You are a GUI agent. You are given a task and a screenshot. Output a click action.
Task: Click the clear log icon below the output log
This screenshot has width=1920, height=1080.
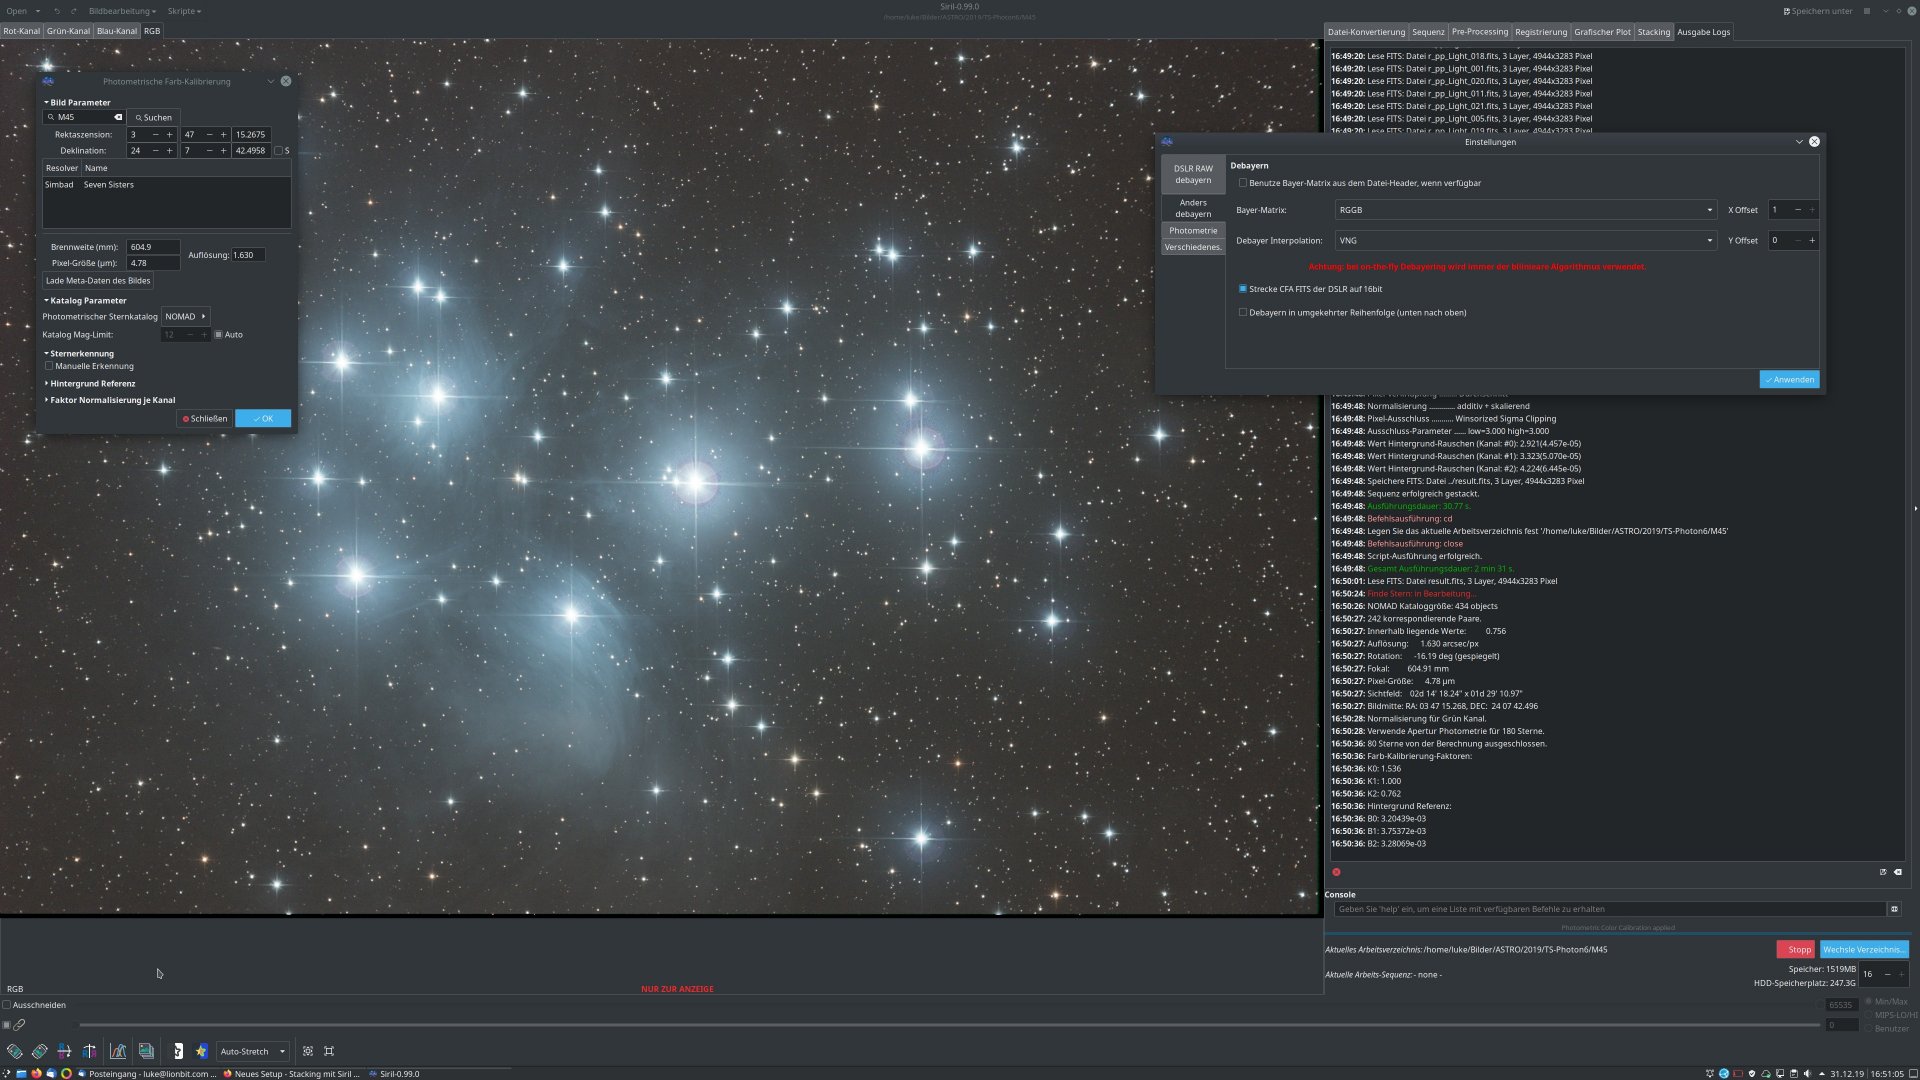point(1898,872)
